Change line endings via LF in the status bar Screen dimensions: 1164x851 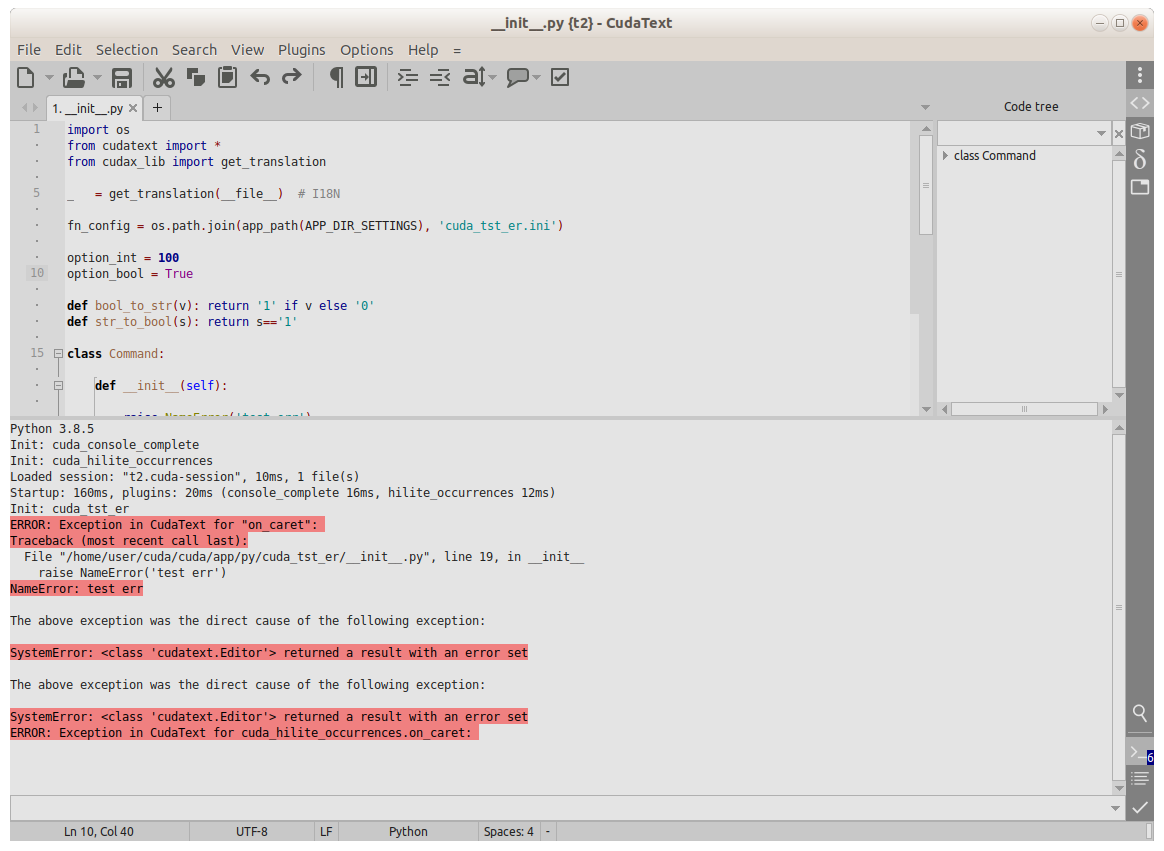pyautogui.click(x=326, y=832)
